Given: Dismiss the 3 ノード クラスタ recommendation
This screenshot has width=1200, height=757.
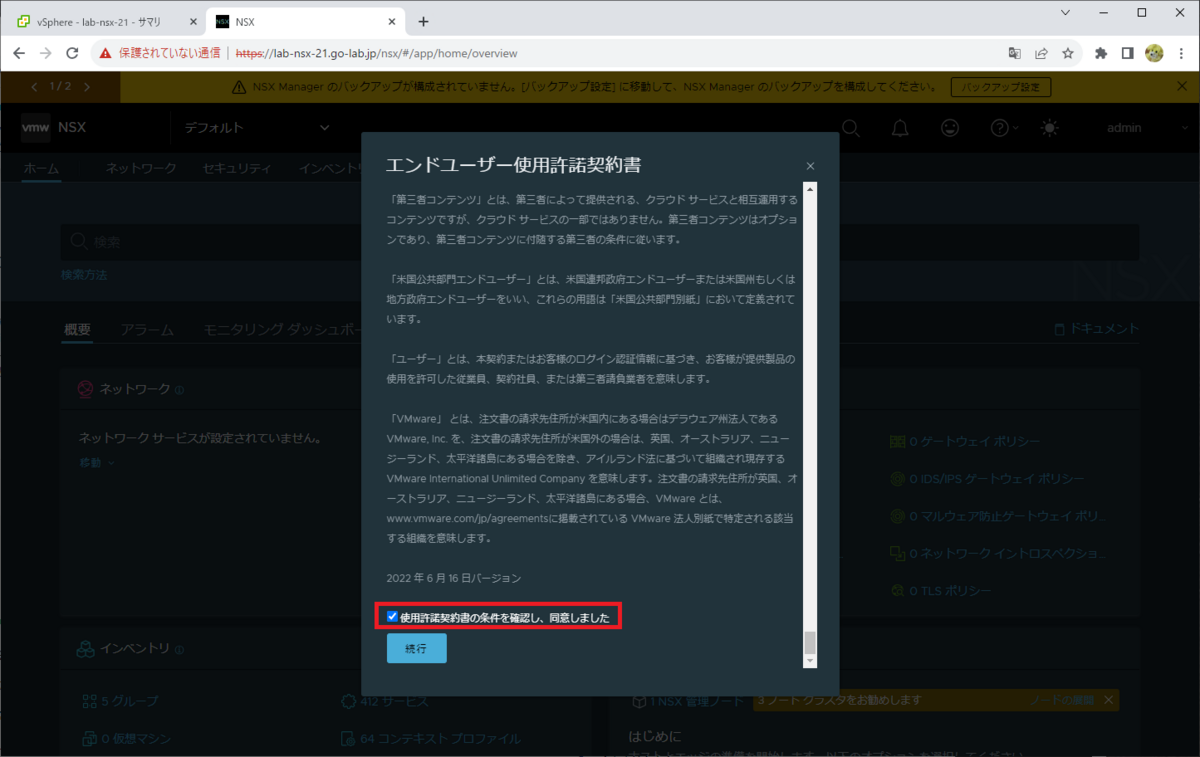Looking at the screenshot, I should click(1108, 700).
